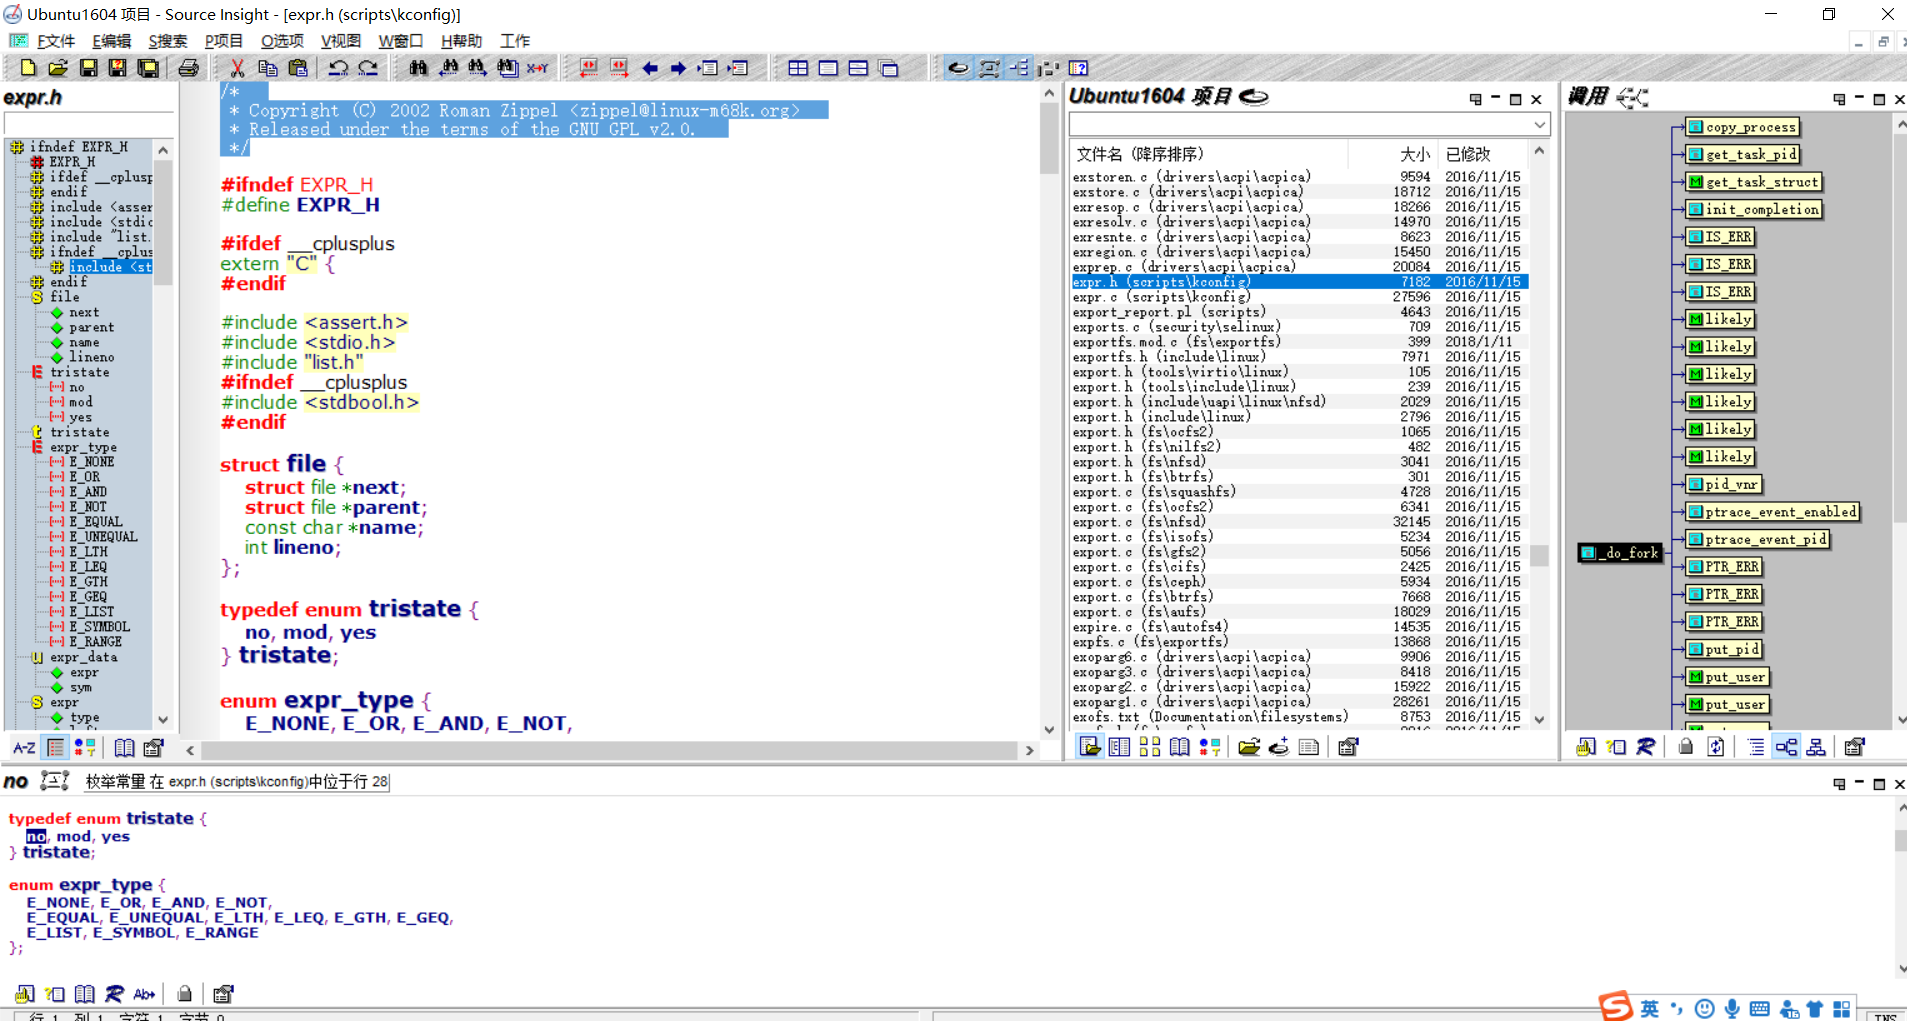The width and height of the screenshot is (1907, 1021).
Task: Cut selected text using the scissors icon
Action: coord(237,68)
